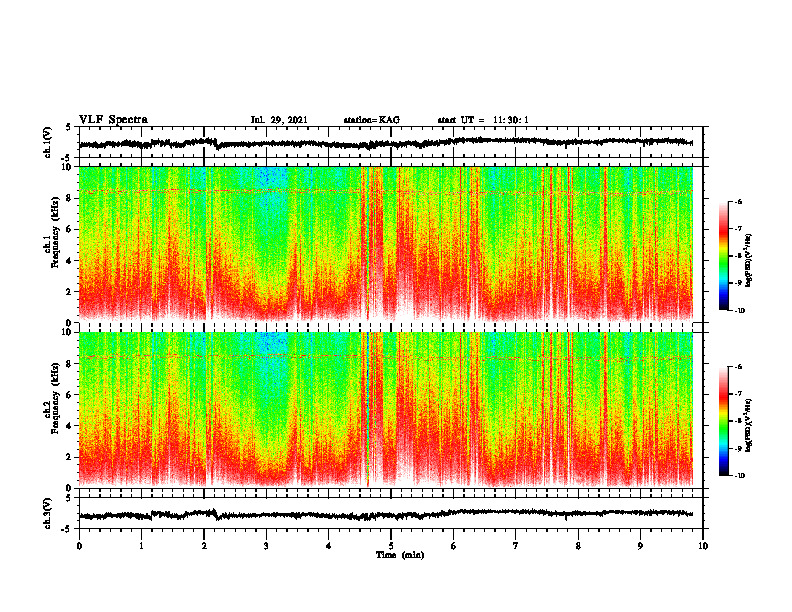This screenshot has width=792, height=612.
Task: Click the ch.2 spectrogram panel
Action: coord(386,410)
